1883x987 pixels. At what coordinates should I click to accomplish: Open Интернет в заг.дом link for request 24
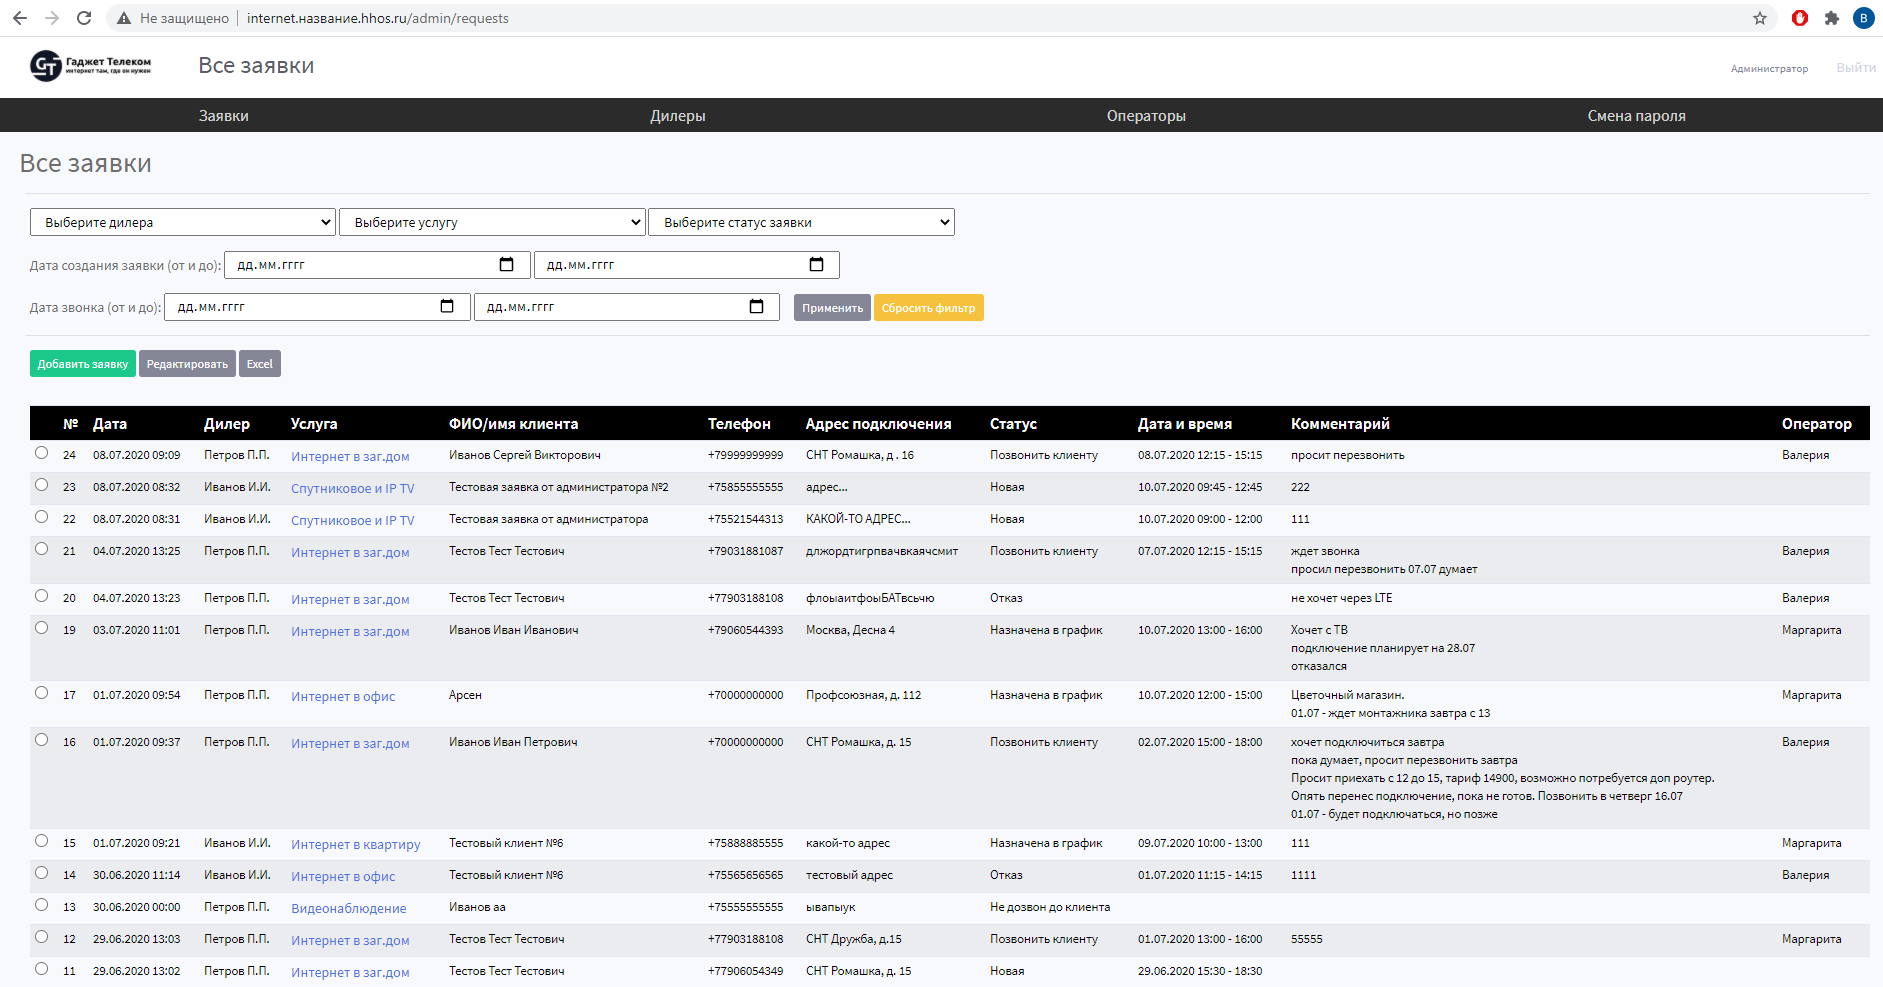pyautogui.click(x=350, y=457)
